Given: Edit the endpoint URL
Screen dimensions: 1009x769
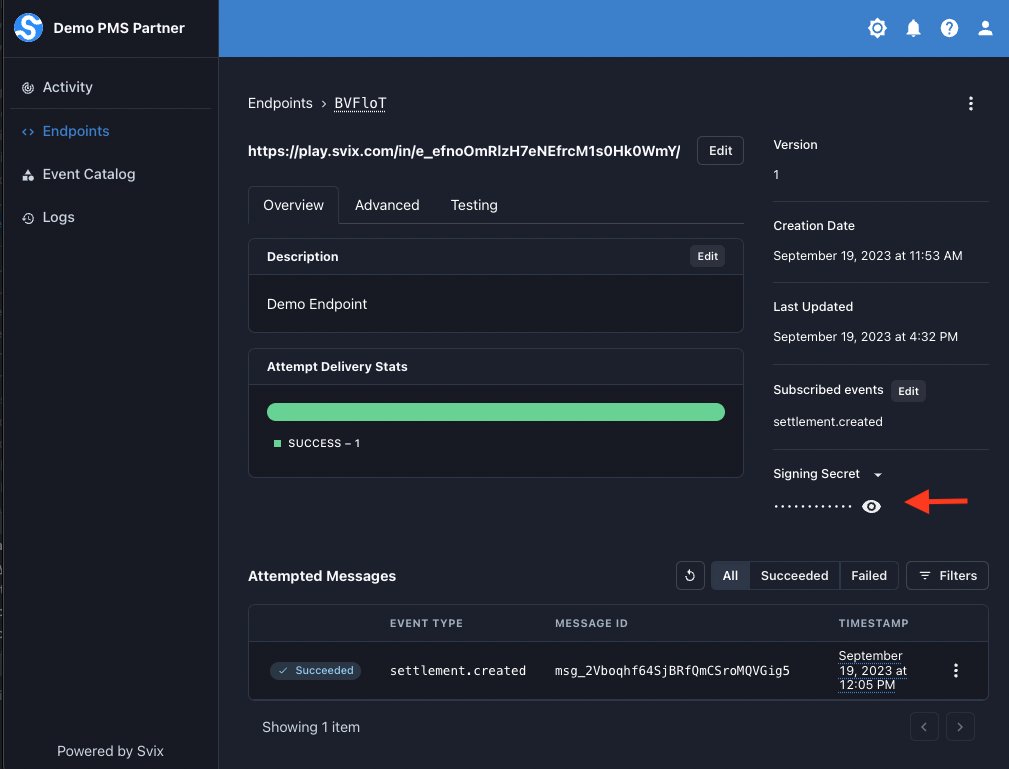Looking at the screenshot, I should click(x=720, y=151).
